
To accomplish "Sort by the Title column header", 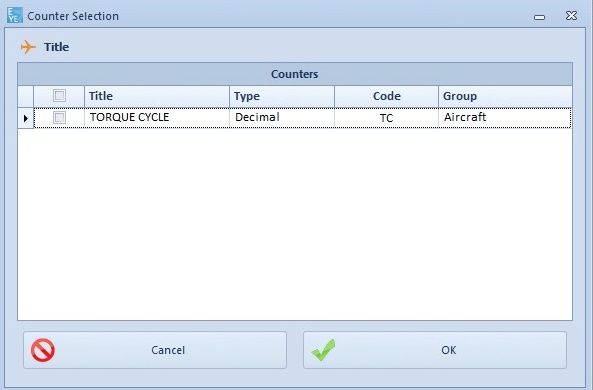I will pos(157,96).
